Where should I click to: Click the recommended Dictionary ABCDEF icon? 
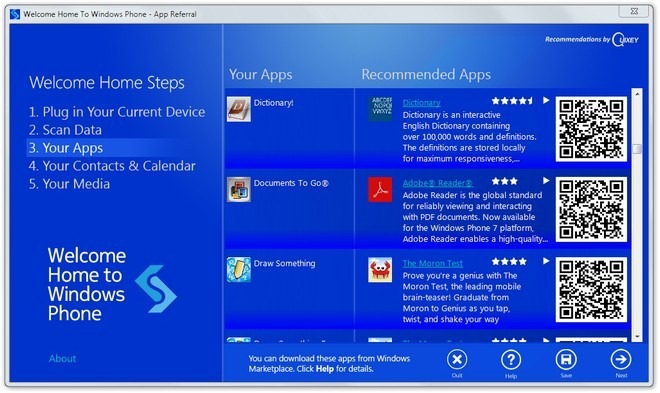380,109
